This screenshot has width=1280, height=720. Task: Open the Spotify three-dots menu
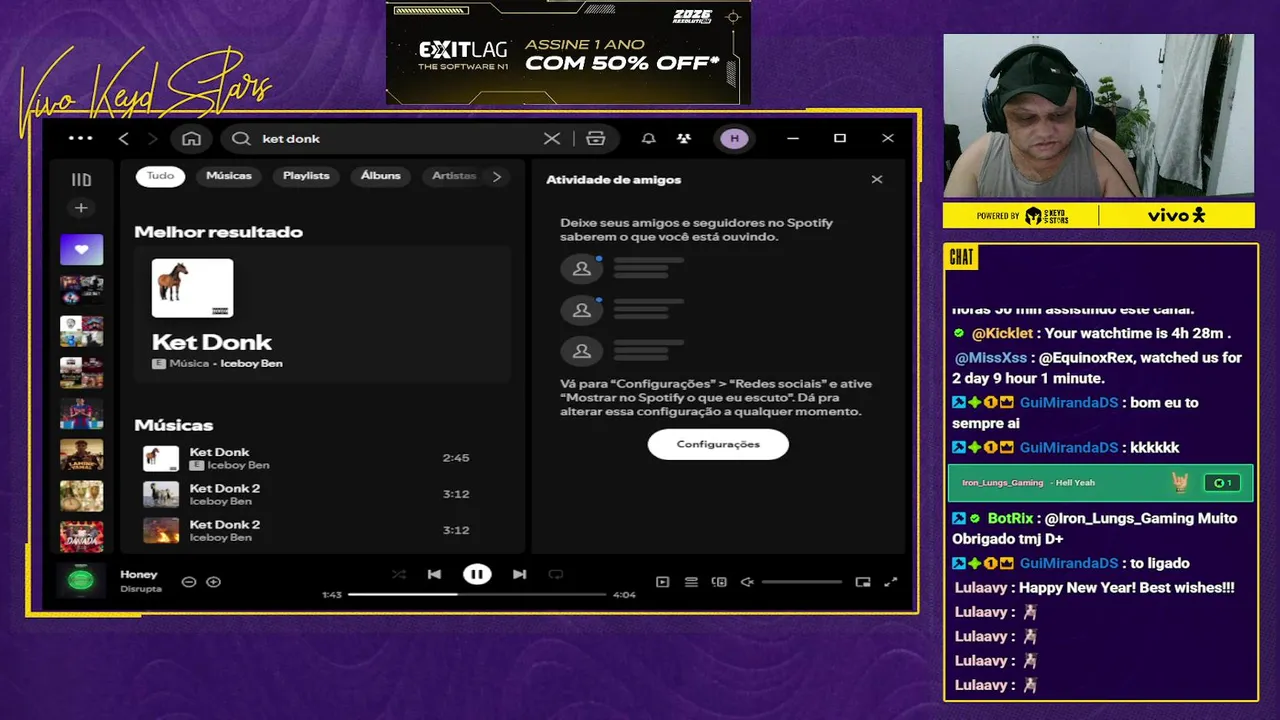click(80, 139)
